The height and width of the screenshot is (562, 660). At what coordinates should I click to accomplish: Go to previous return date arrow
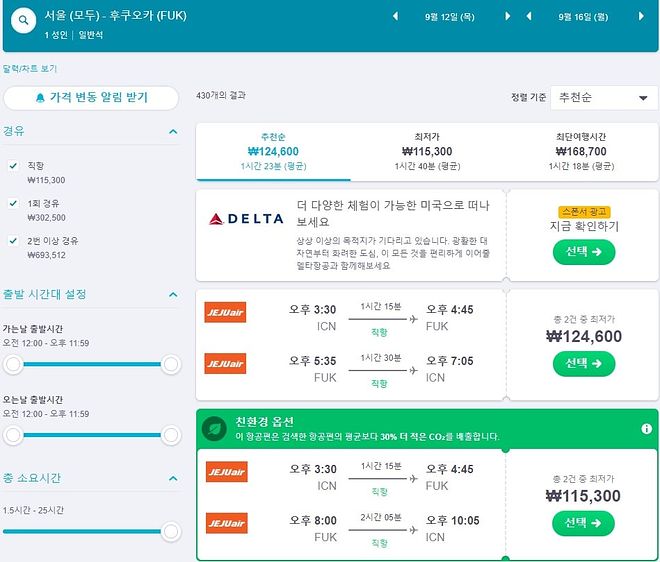tap(530, 17)
